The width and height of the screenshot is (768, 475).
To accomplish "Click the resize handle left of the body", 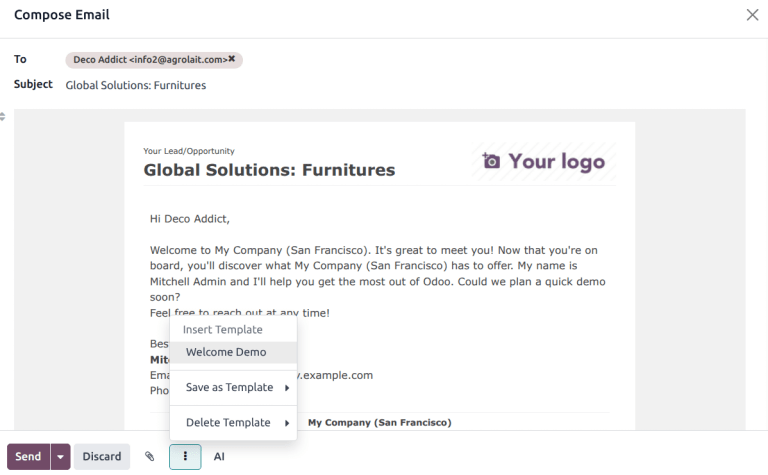I will (3, 117).
